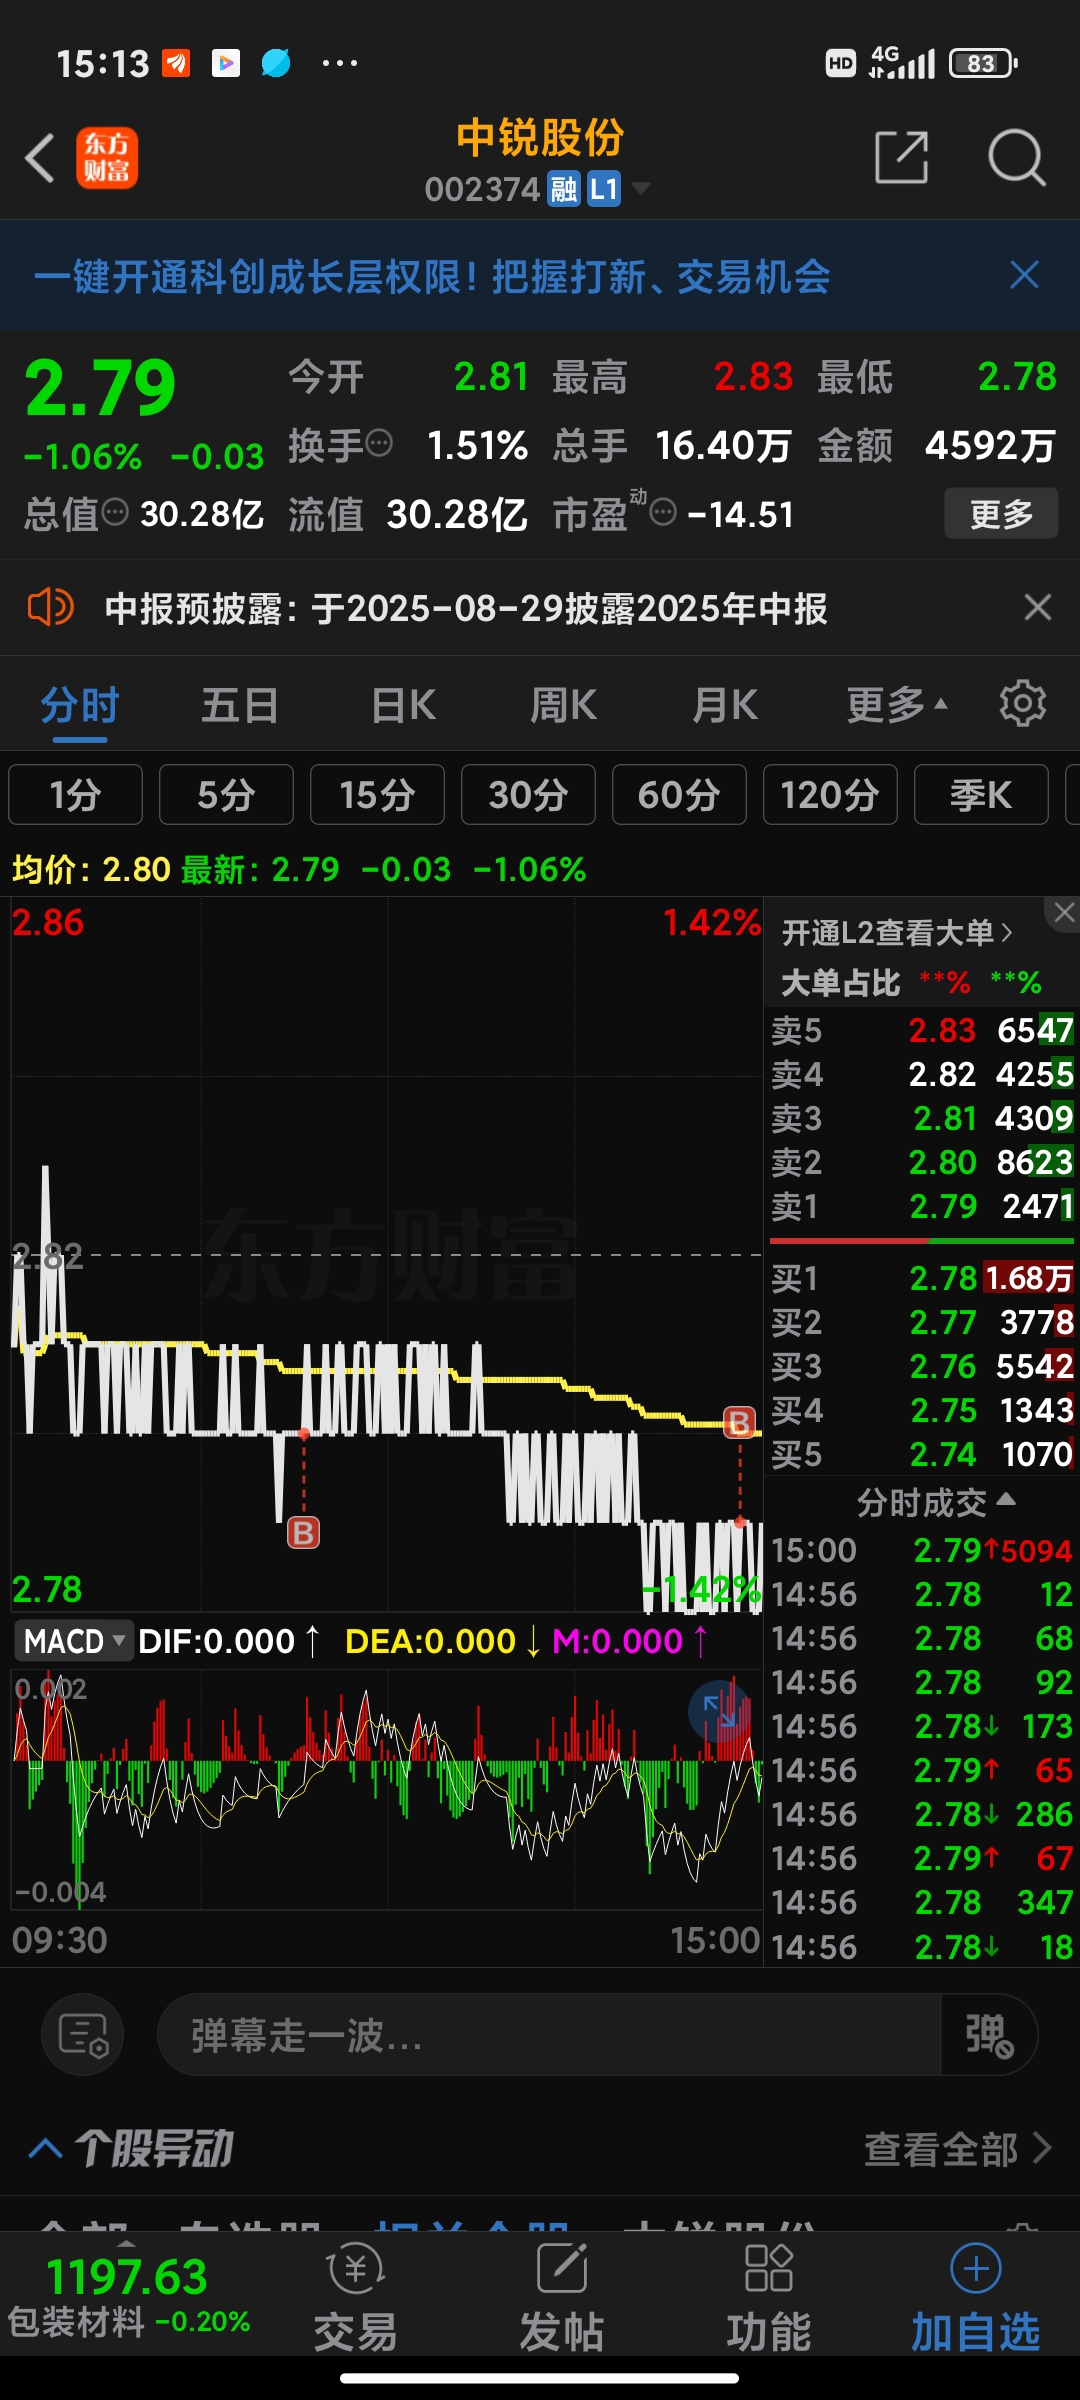The image size is (1080, 2400).
Task: Tap the 换手 info icon
Action: tap(379, 442)
